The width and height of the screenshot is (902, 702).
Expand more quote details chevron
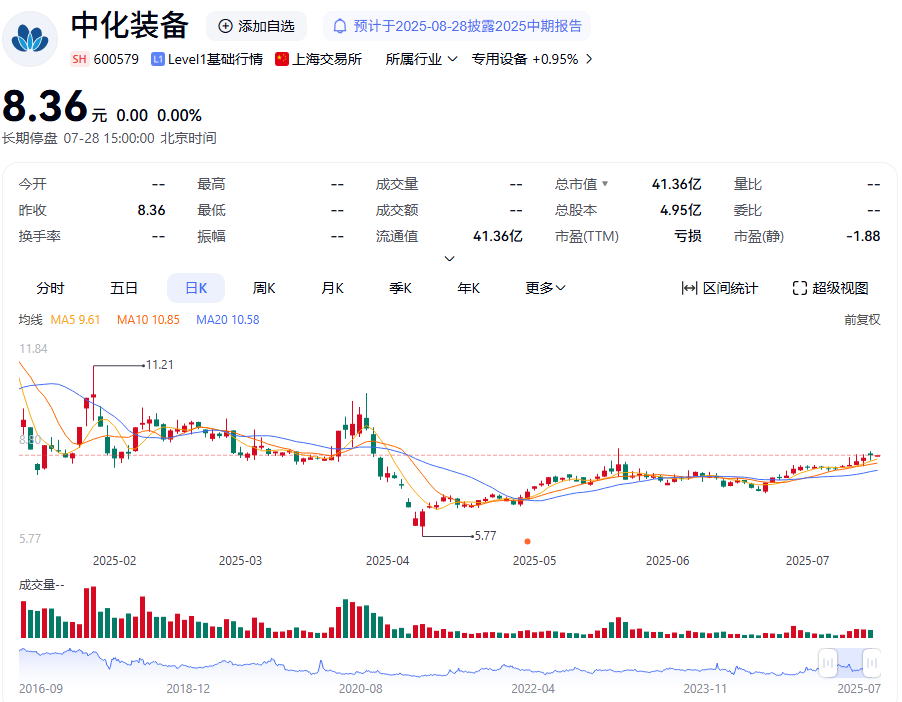(x=450, y=259)
